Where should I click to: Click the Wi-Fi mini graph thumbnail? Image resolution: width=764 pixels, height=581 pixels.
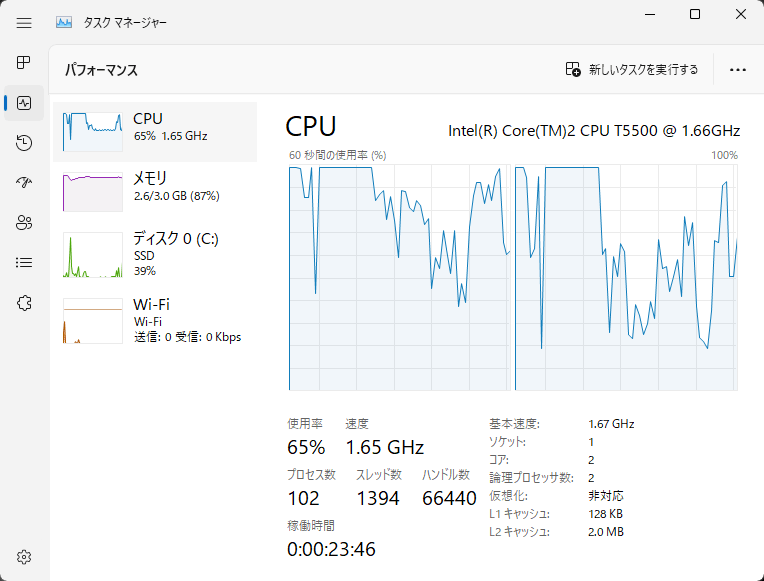coord(93,321)
